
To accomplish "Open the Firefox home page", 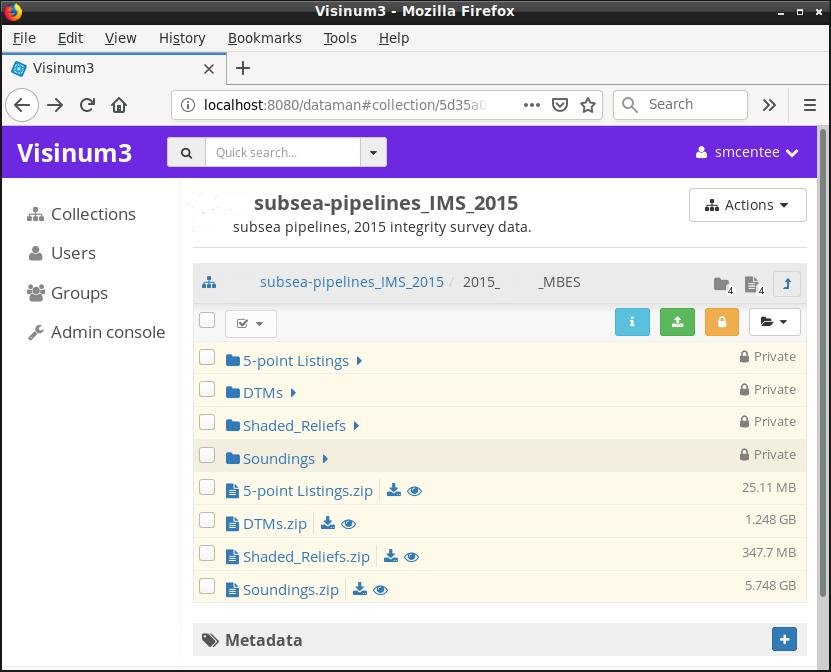I will [119, 105].
